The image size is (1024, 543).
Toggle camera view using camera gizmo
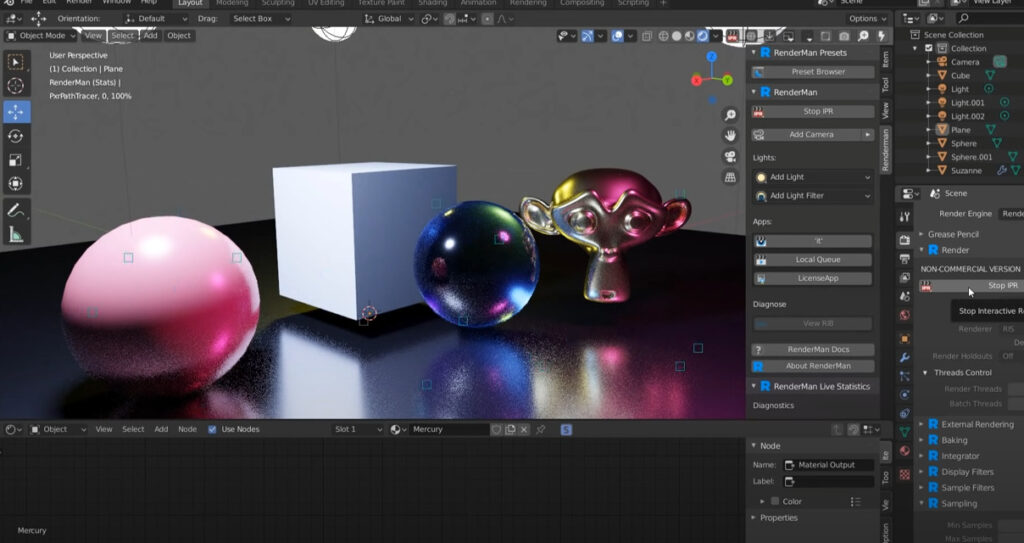coord(730,156)
